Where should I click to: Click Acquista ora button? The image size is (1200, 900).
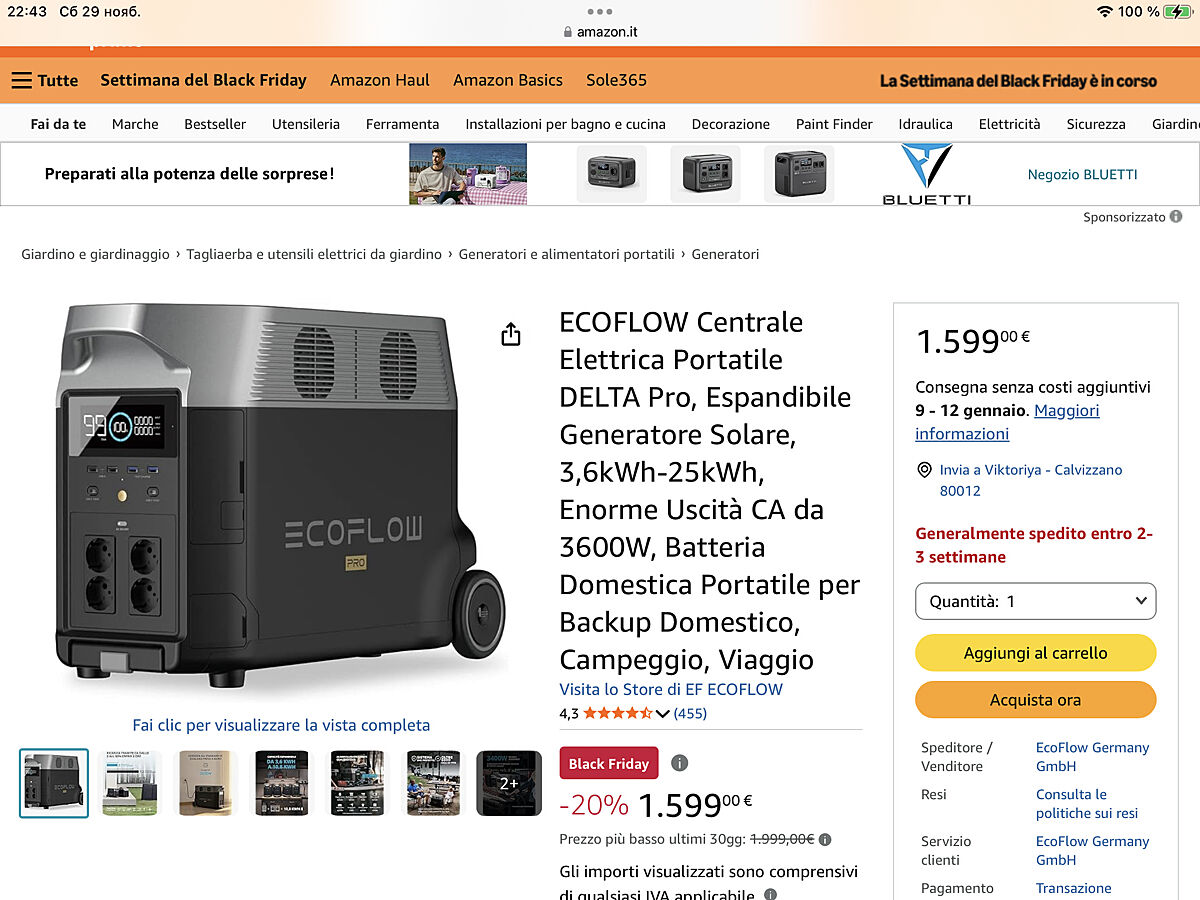point(1036,700)
